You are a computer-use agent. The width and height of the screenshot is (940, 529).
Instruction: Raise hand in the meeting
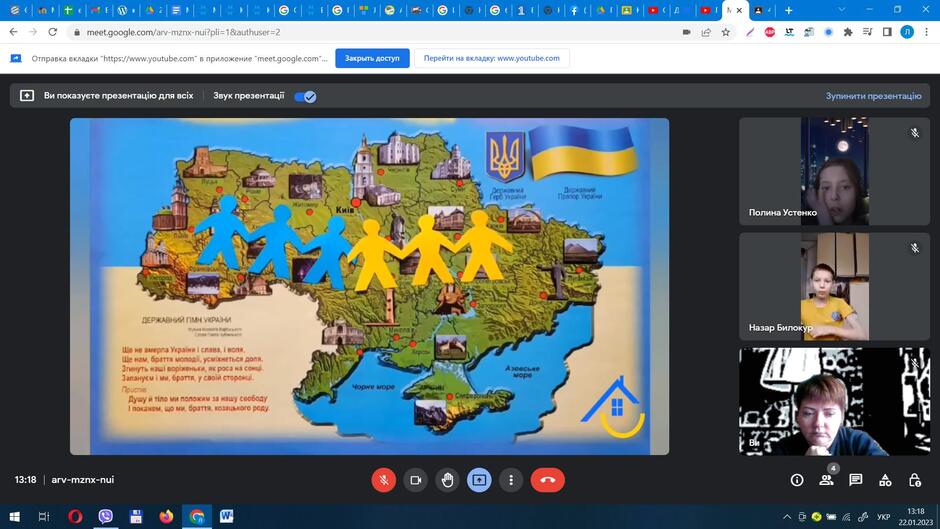click(x=447, y=480)
